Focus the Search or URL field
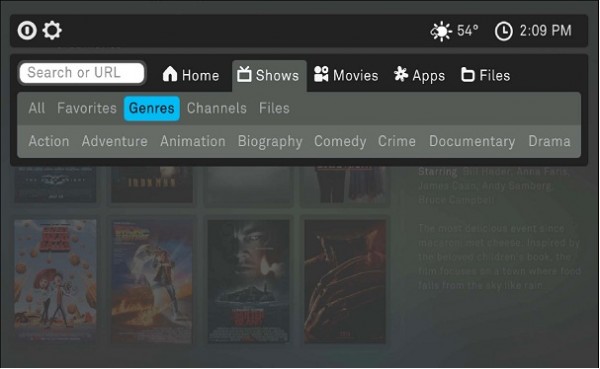This screenshot has width=600, height=369. pyautogui.click(x=82, y=73)
